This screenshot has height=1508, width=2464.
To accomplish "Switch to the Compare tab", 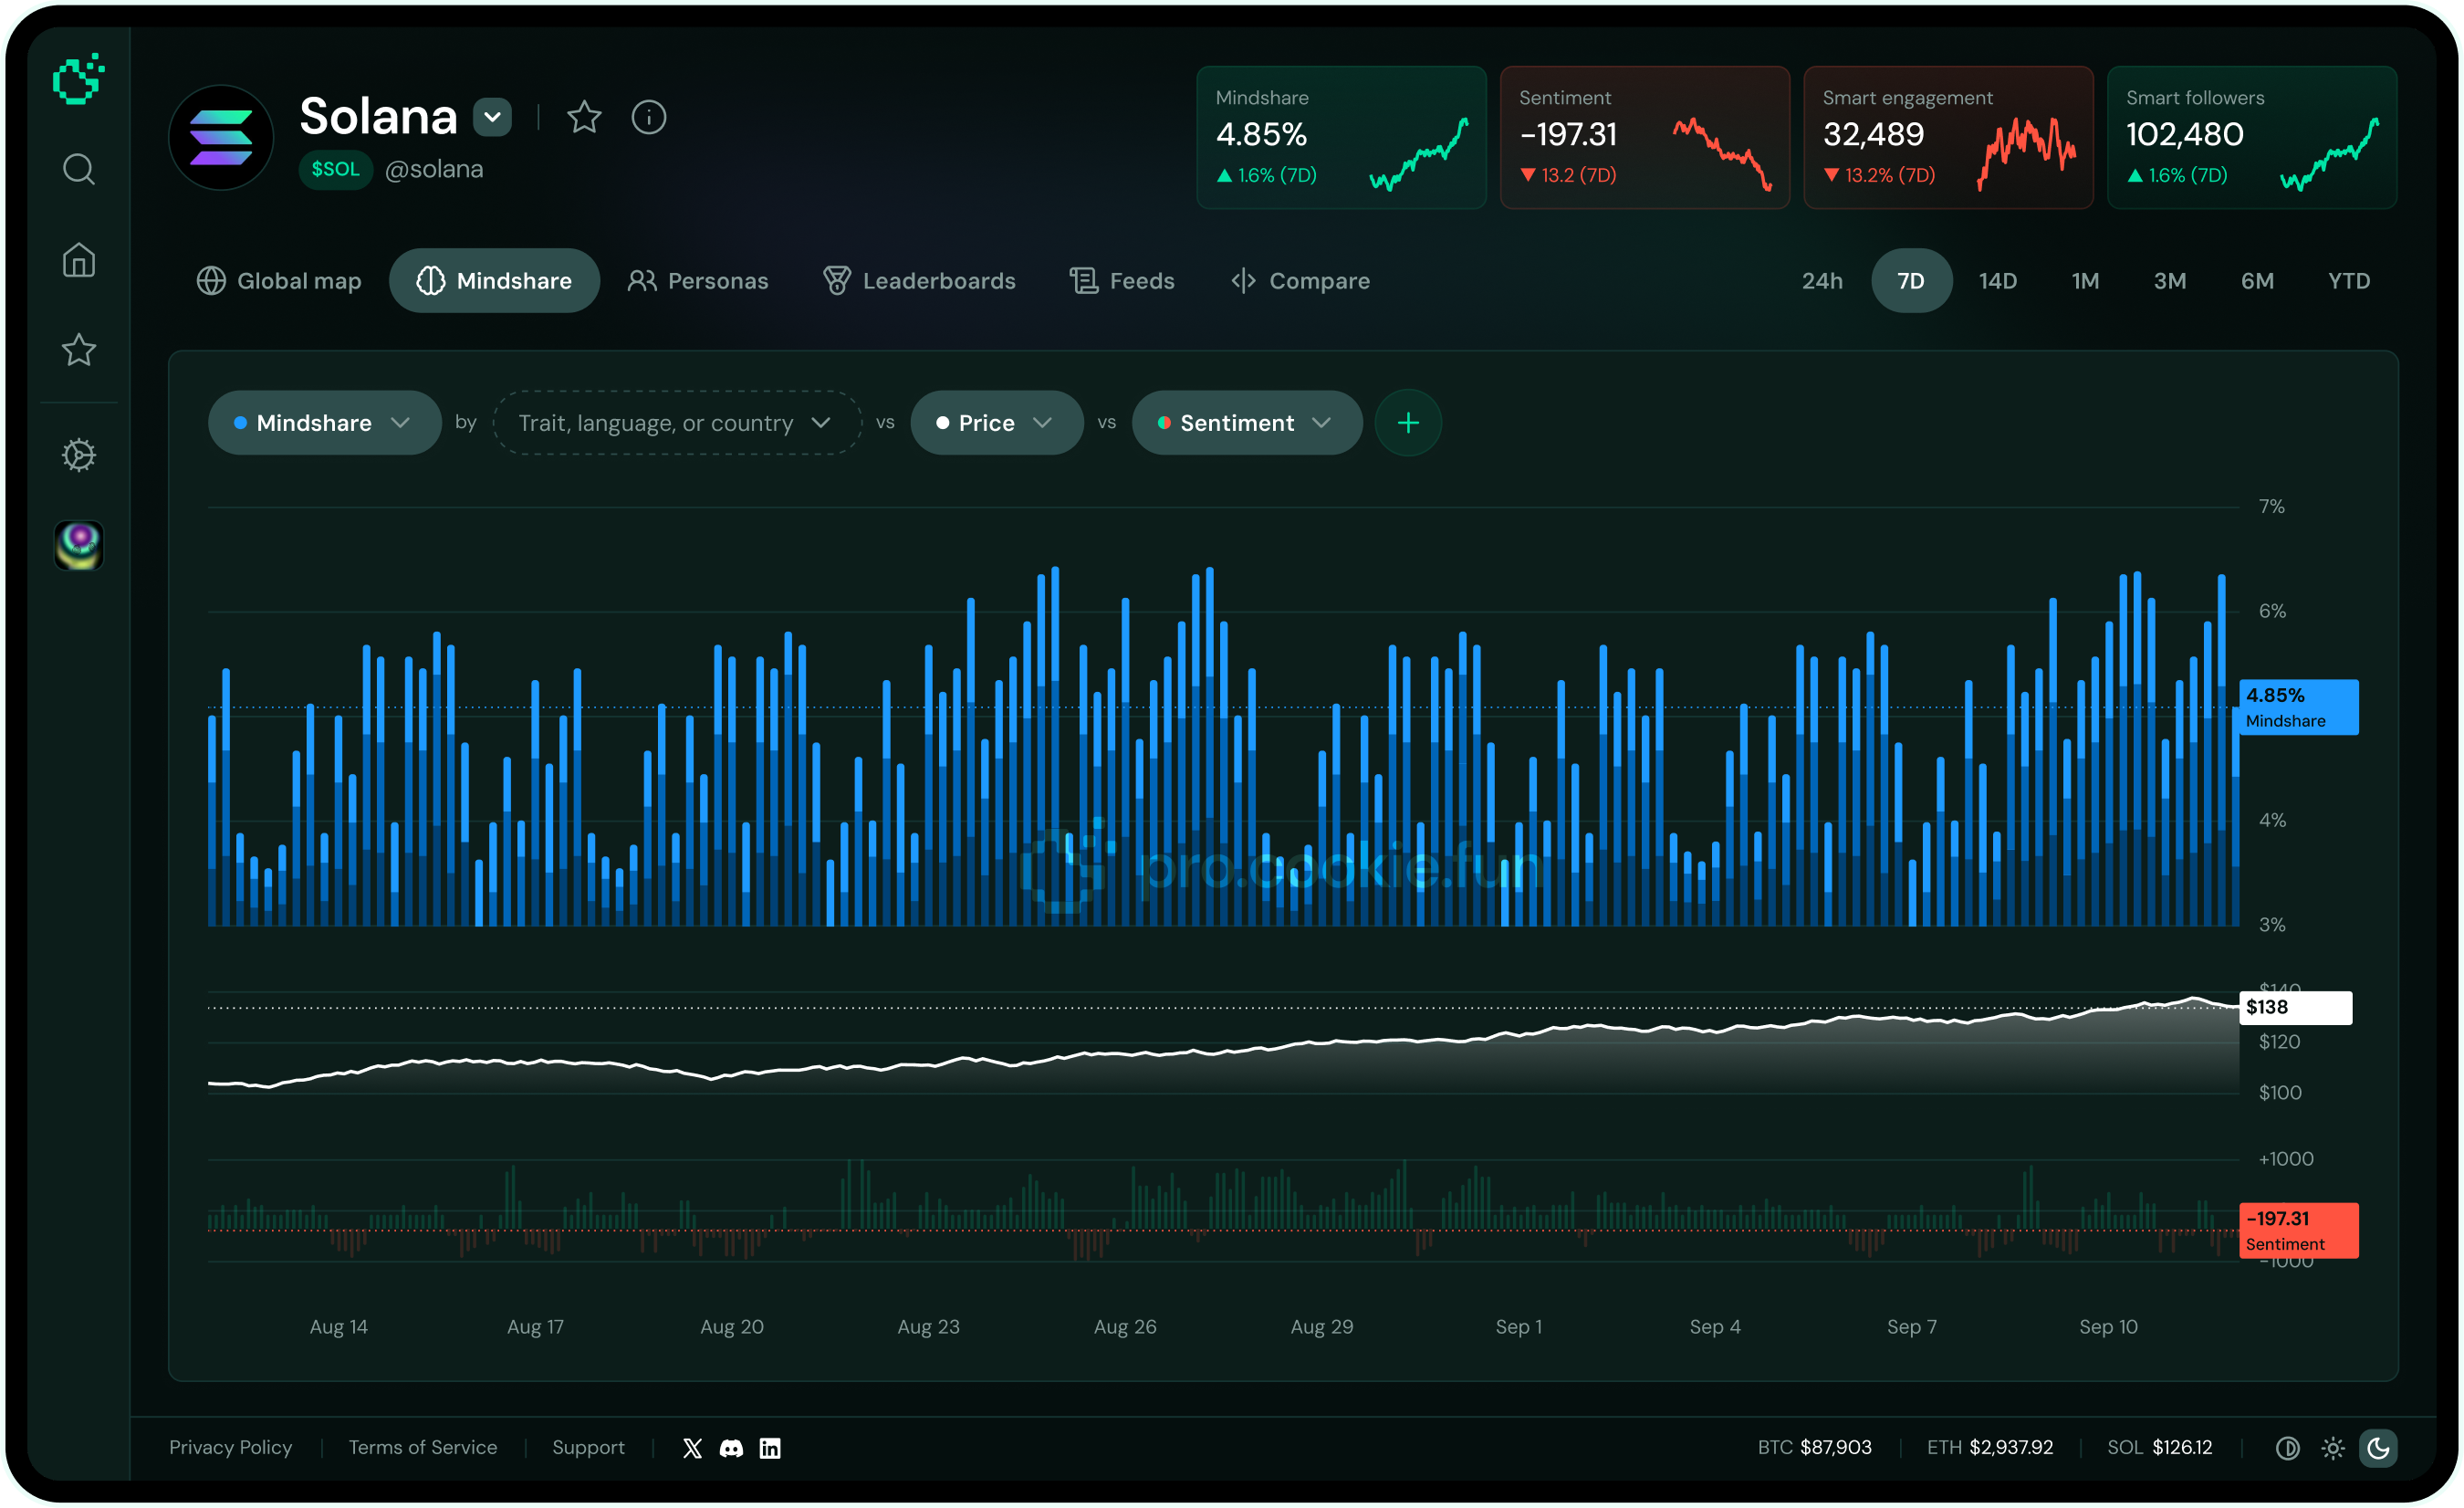I will (x=1300, y=281).
